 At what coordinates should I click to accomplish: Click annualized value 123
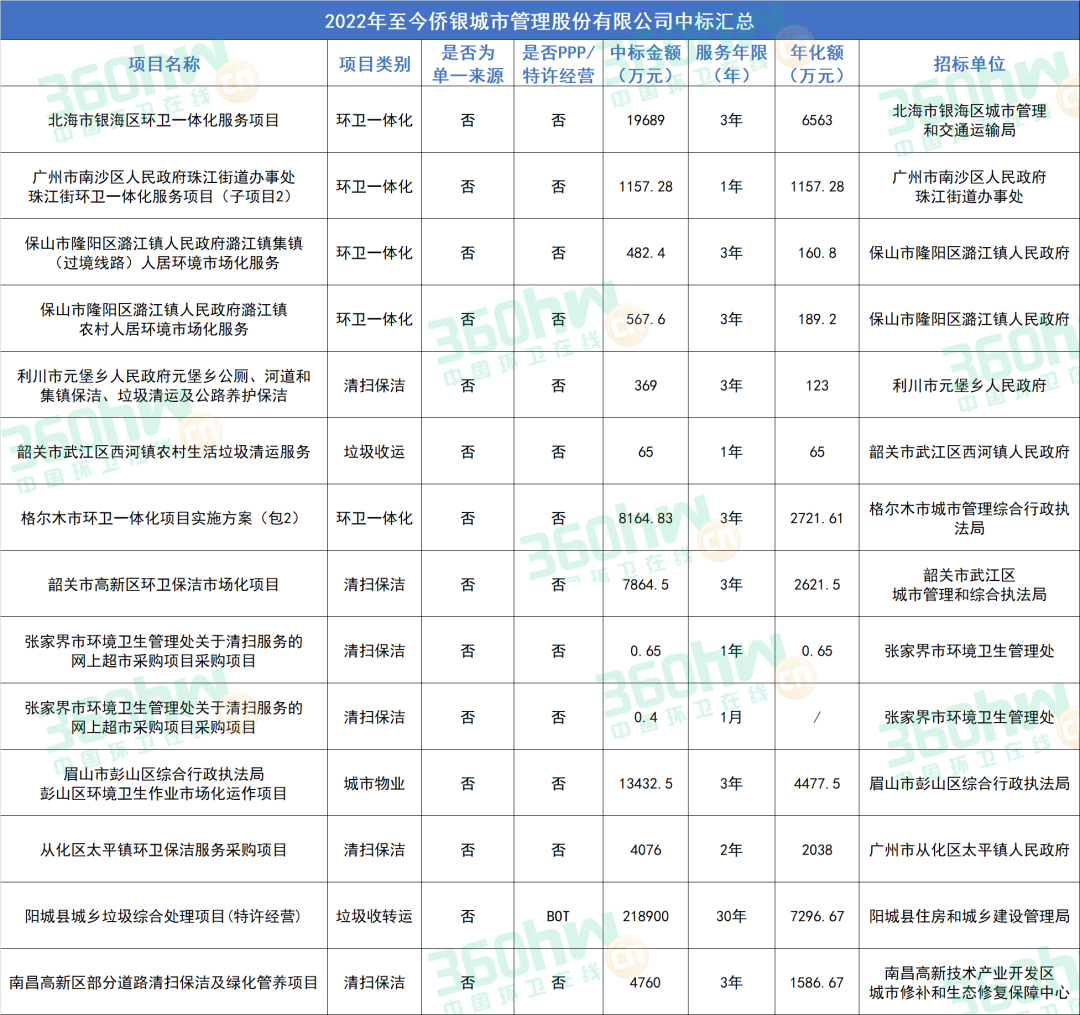[817, 386]
